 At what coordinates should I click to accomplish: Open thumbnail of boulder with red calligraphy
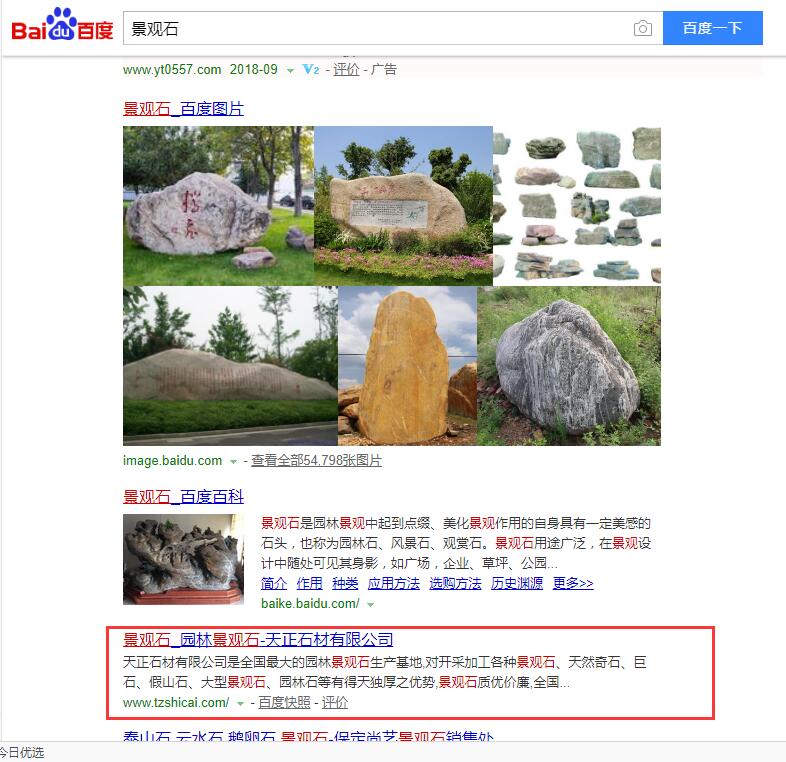[218, 206]
